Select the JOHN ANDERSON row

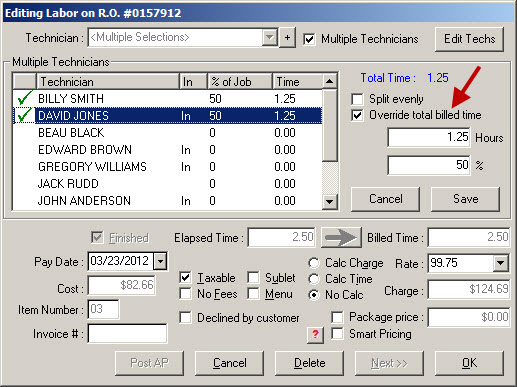click(x=167, y=201)
